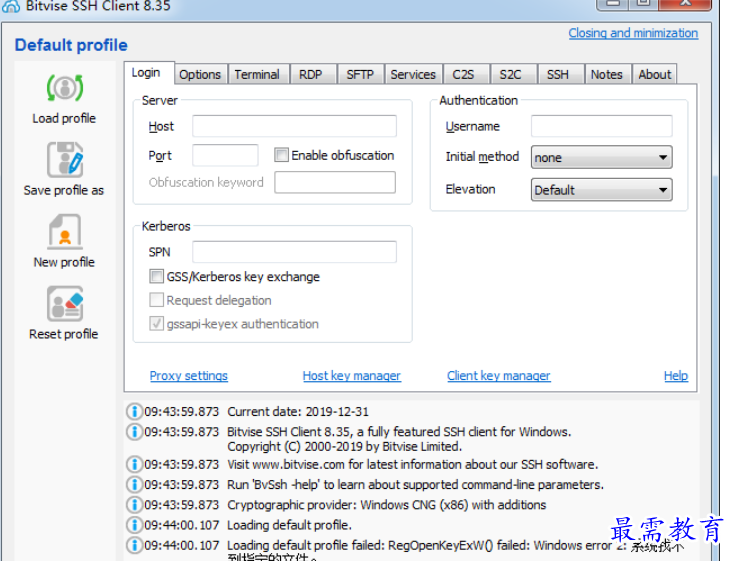Click the 'Current date: 2019-12-31' log text

click(x=298, y=412)
